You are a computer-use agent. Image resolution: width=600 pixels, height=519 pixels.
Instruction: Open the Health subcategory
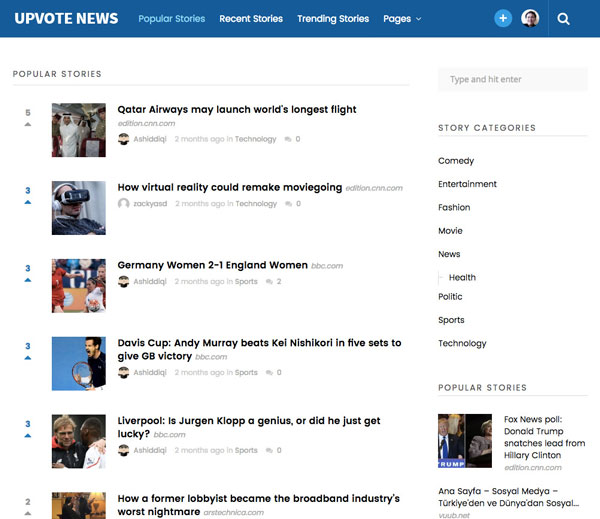coord(462,277)
